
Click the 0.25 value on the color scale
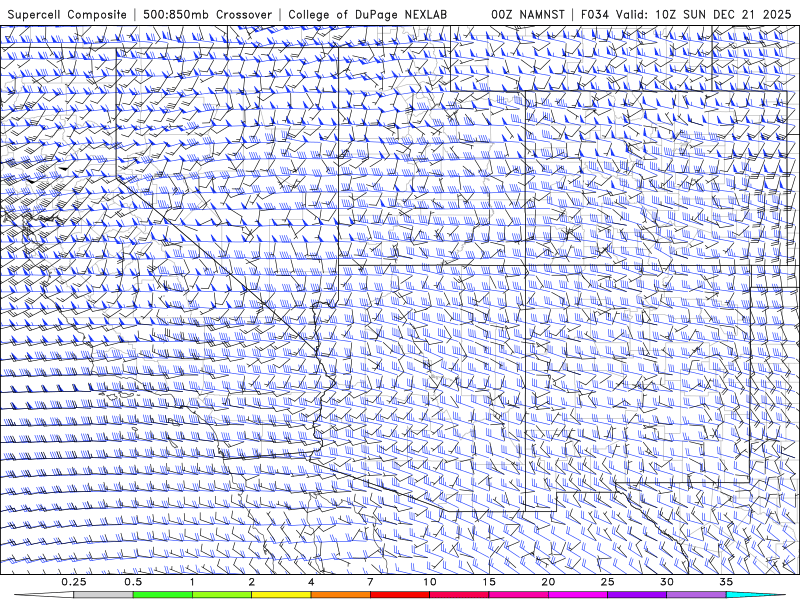pos(74,582)
